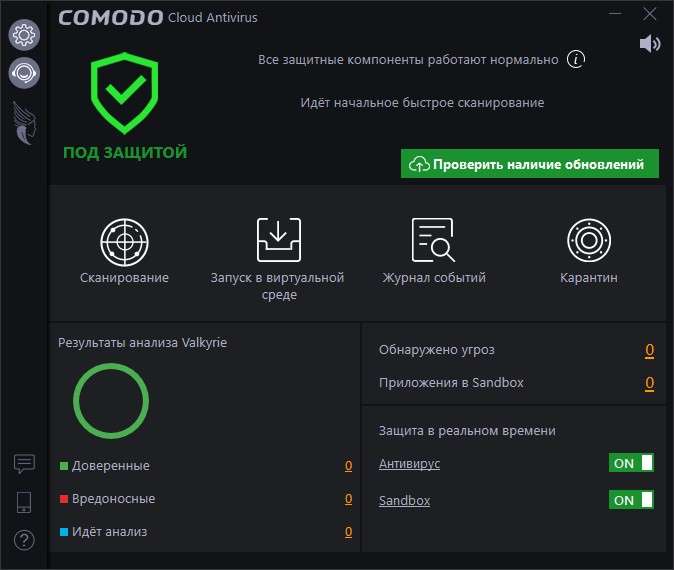The height and width of the screenshot is (570, 674).
Task: Click the red Вредоносные legend swatch
Action: point(64,499)
